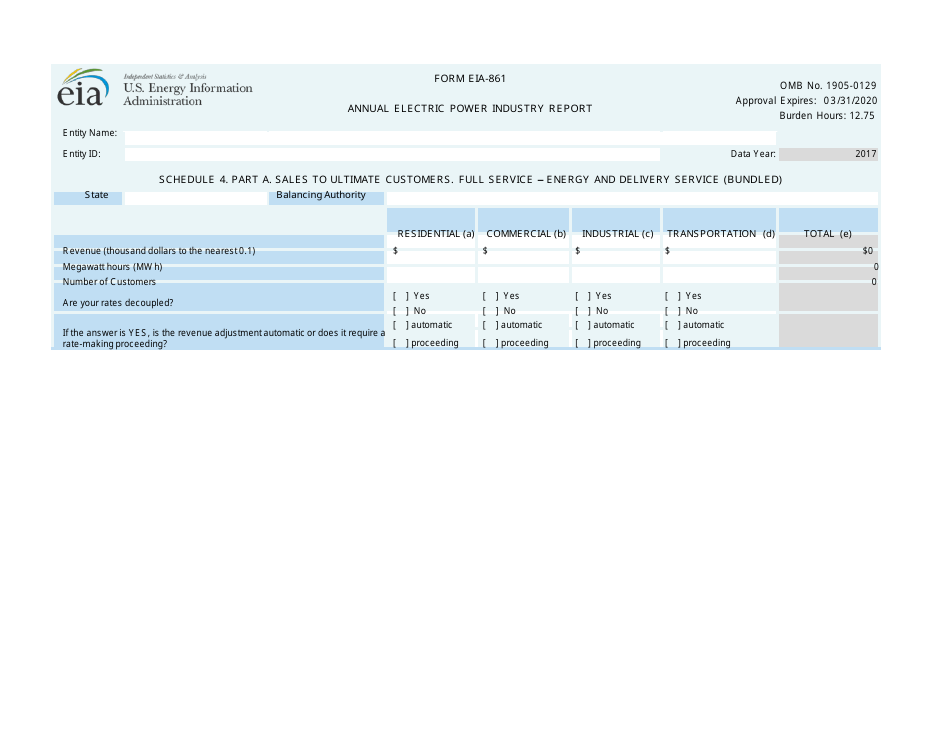This screenshot has width=950, height=734.
Task: Click the EIA logo in the header
Action: point(82,90)
